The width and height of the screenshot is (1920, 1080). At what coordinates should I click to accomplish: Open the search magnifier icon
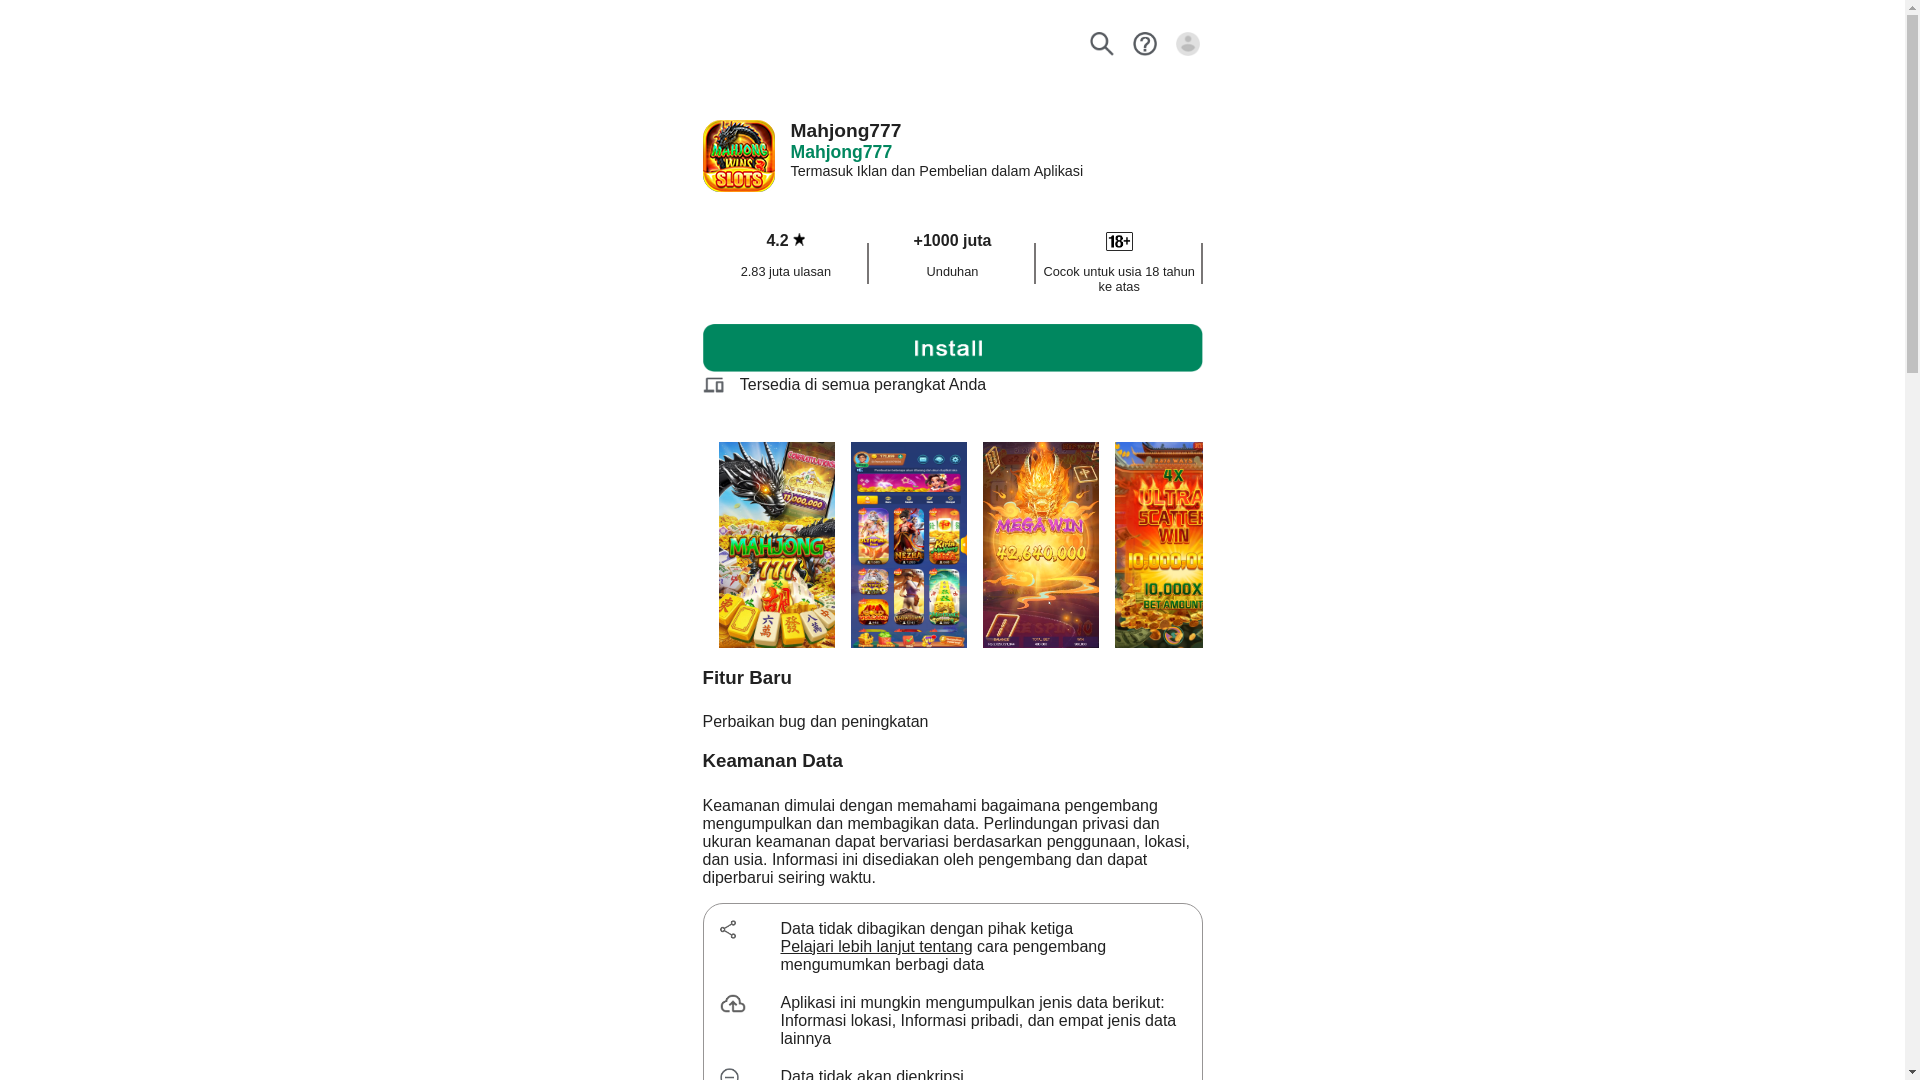pyautogui.click(x=1101, y=44)
